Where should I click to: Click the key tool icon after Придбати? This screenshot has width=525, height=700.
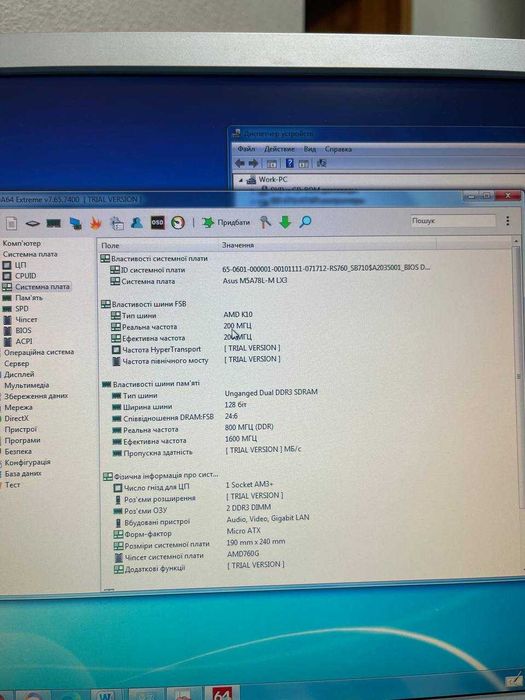(x=265, y=222)
